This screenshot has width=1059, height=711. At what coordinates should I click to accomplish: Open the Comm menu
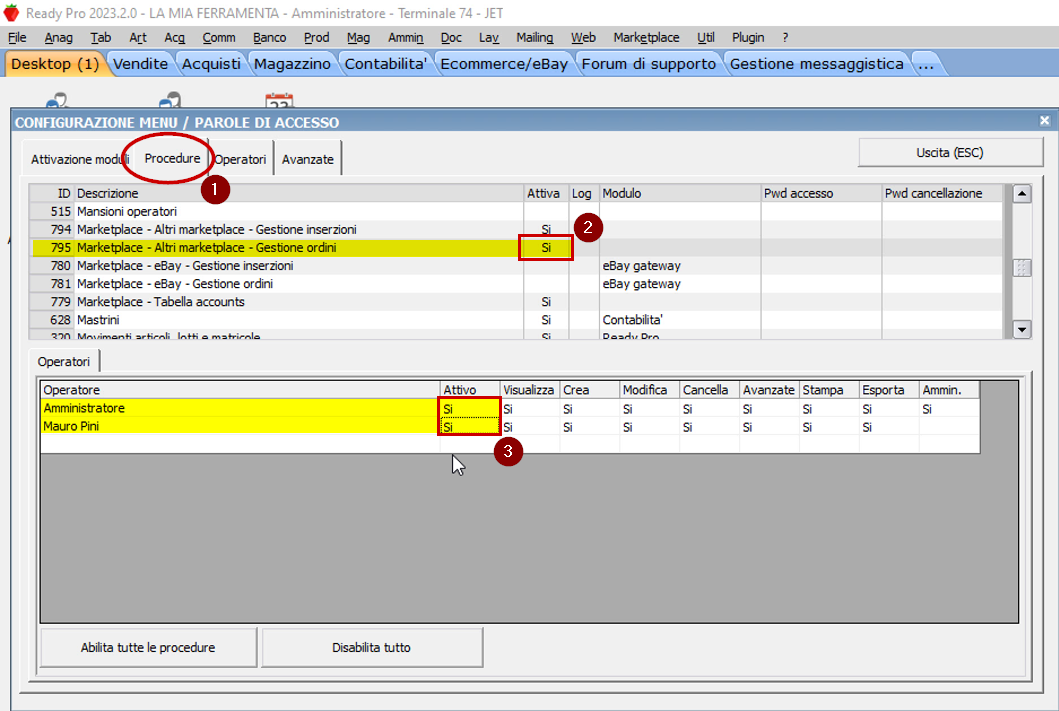pos(219,38)
